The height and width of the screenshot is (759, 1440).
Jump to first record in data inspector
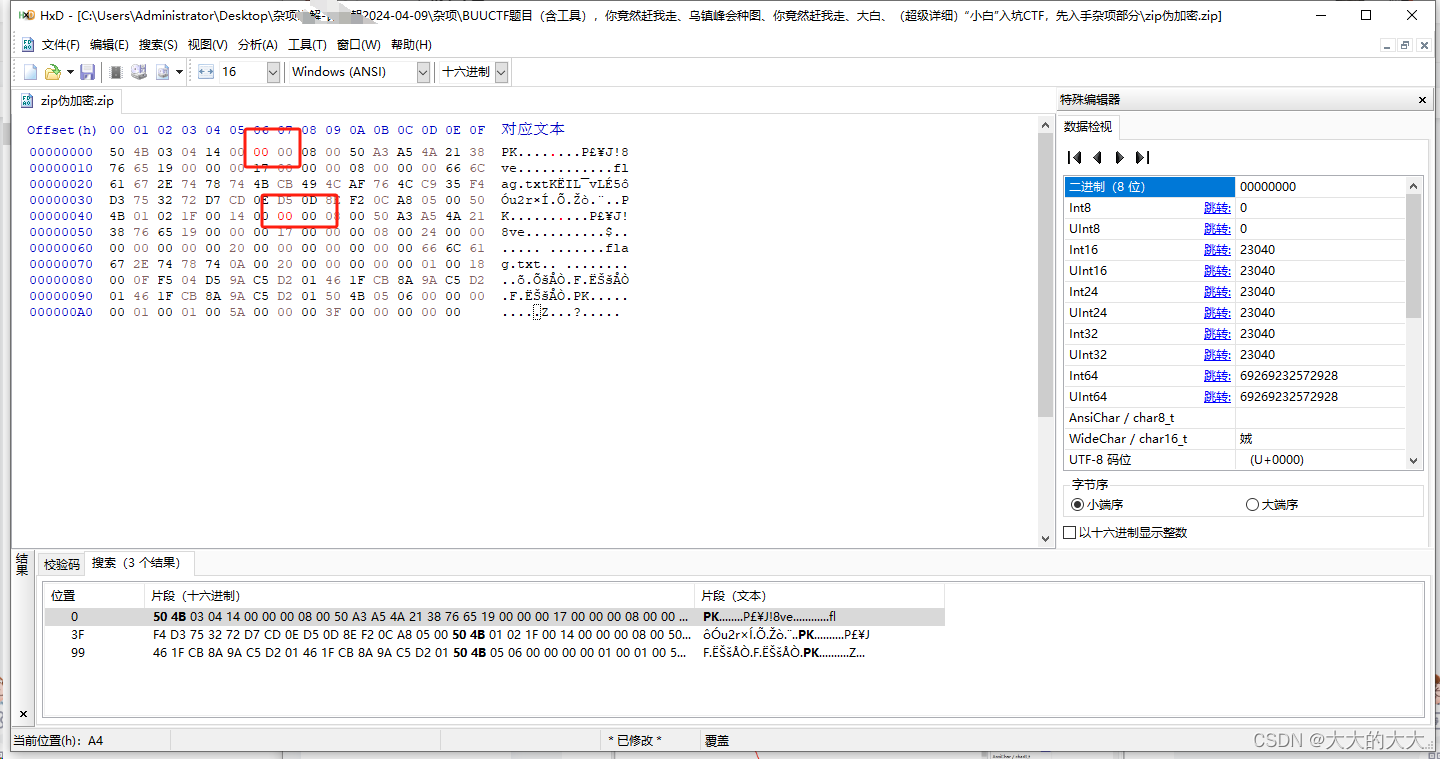click(x=1075, y=157)
